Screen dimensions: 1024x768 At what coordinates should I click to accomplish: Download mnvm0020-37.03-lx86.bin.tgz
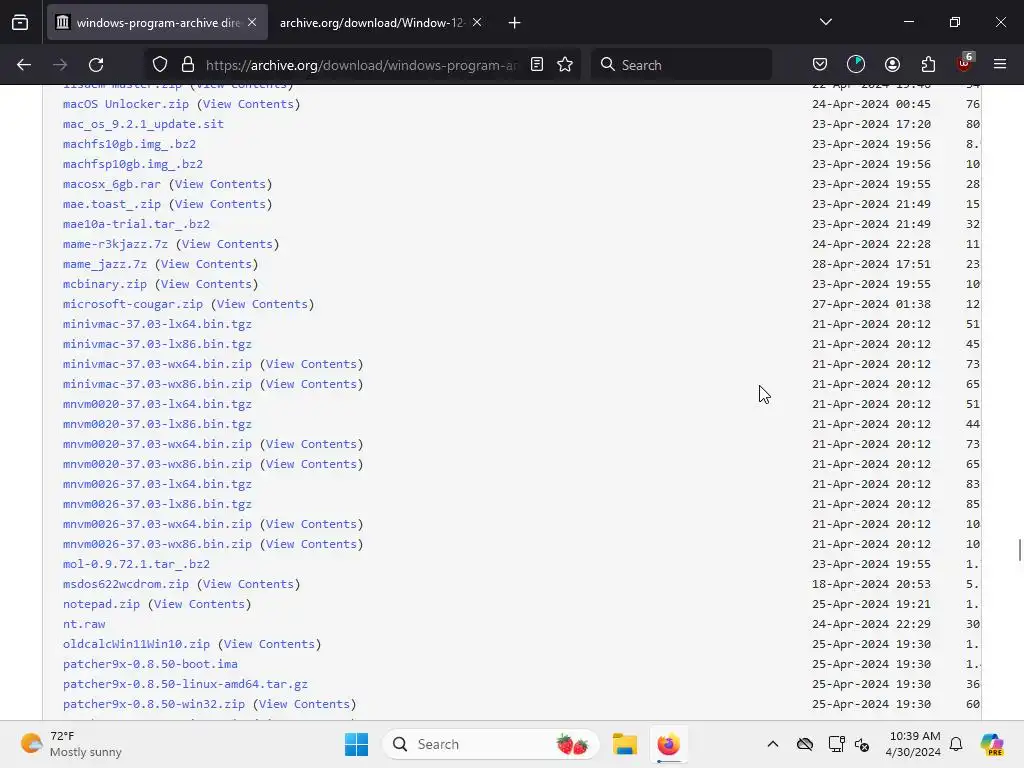point(157,424)
